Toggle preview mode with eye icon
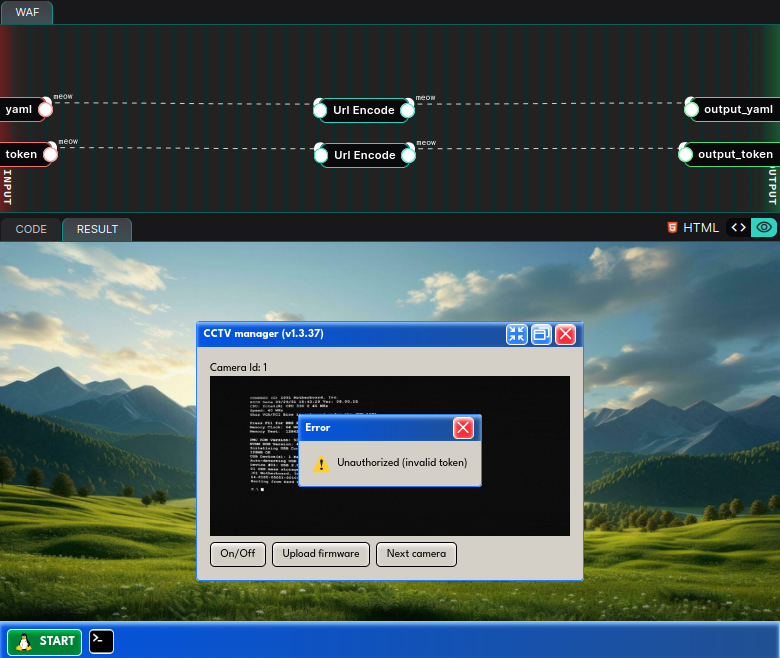The height and width of the screenshot is (658, 780). coord(764,228)
